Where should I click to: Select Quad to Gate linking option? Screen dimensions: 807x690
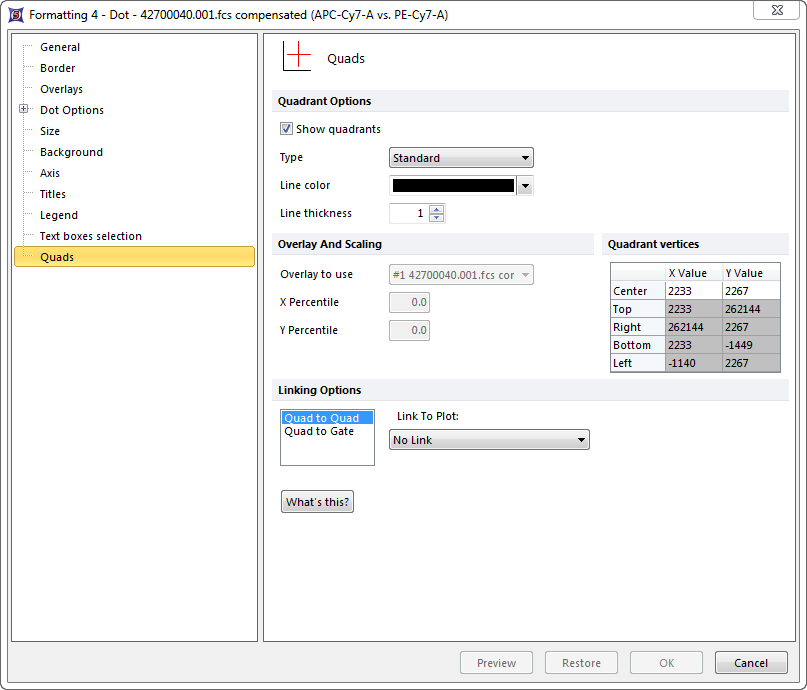tap(319, 432)
